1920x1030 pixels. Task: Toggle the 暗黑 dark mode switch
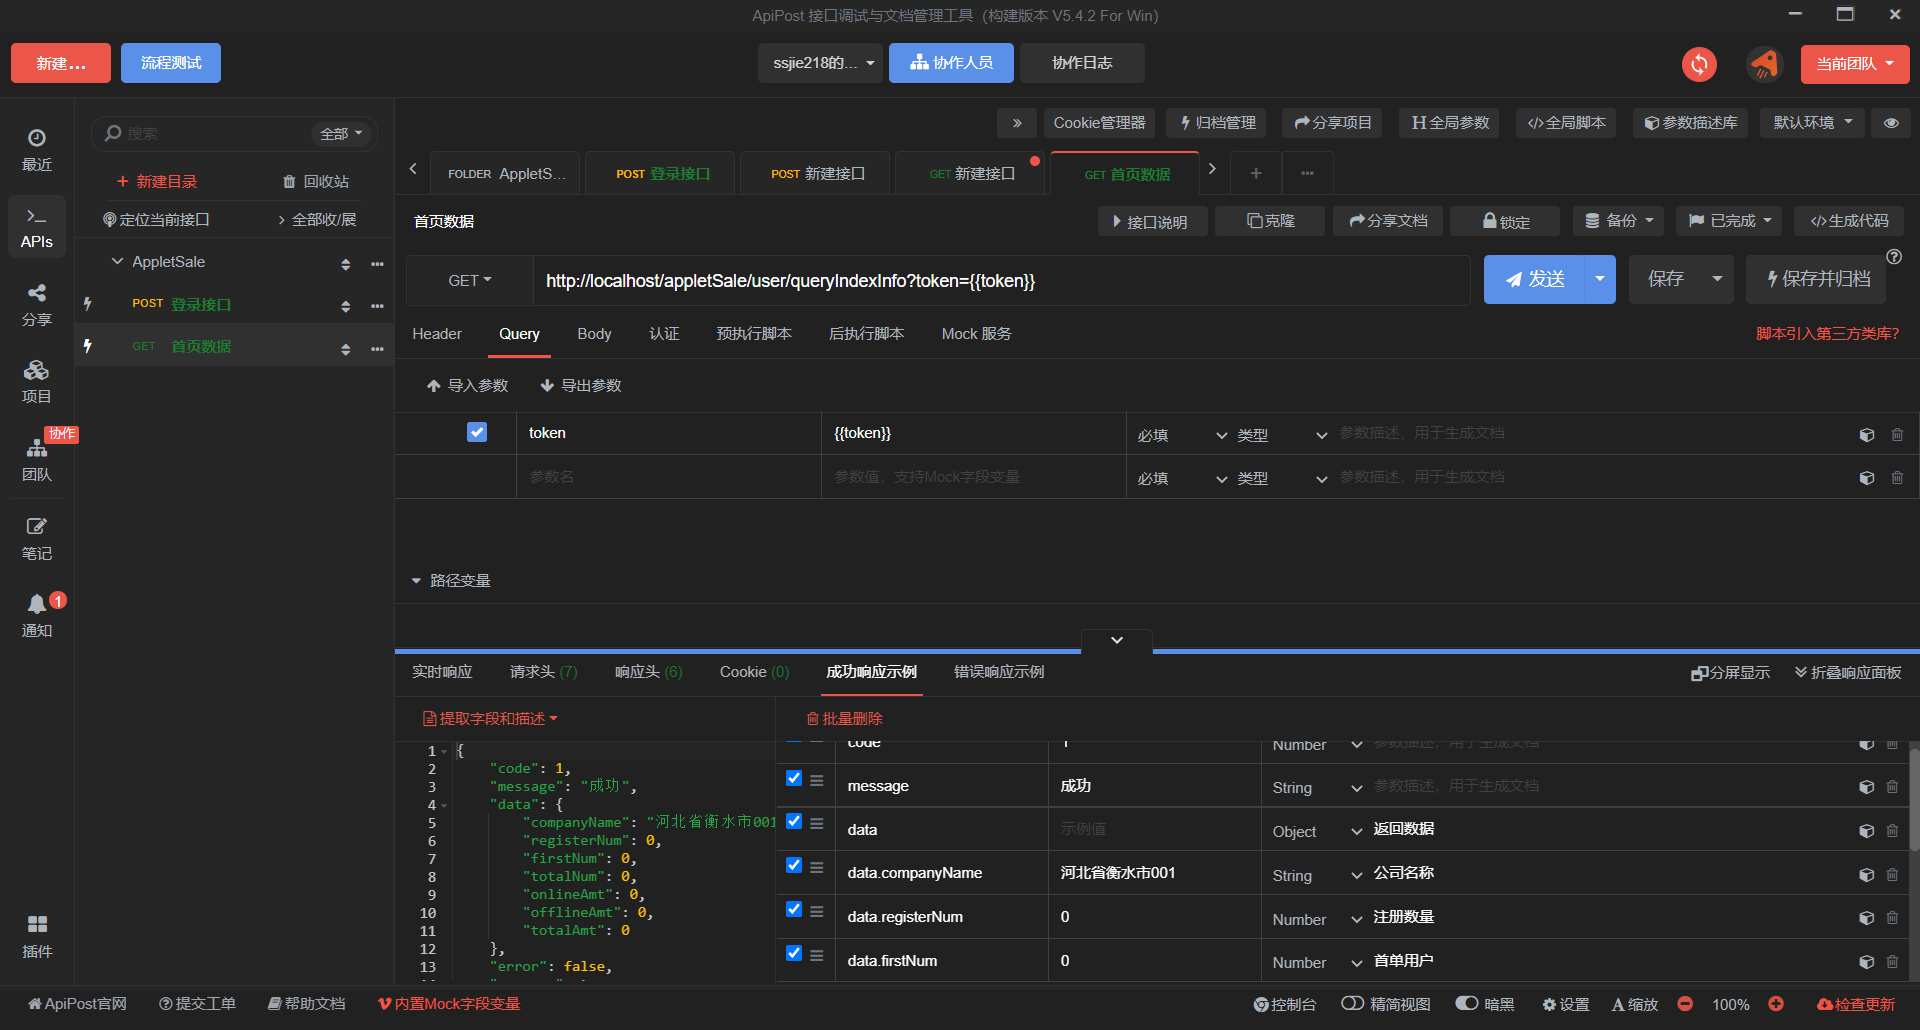1467,1003
